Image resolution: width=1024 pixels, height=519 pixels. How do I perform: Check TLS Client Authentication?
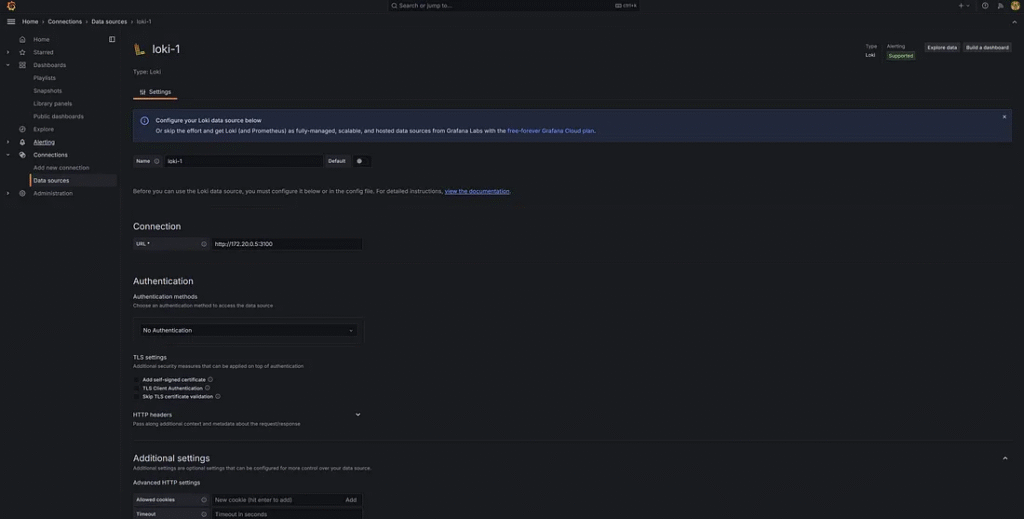(x=136, y=388)
